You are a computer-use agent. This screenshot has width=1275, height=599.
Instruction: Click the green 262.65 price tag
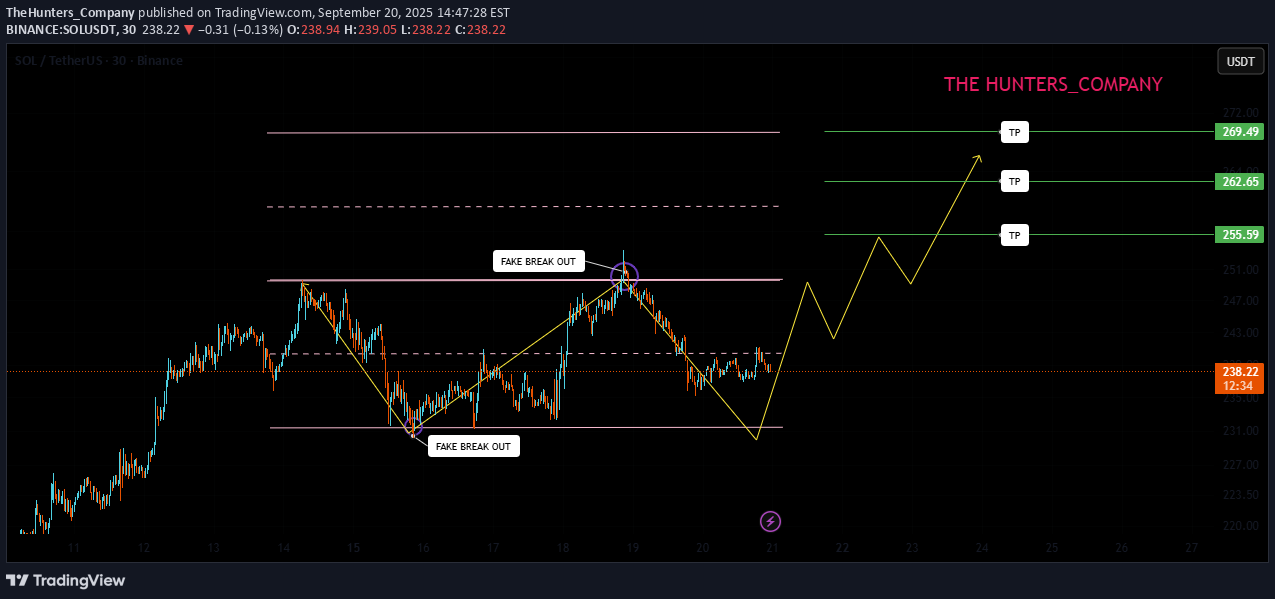click(1239, 181)
